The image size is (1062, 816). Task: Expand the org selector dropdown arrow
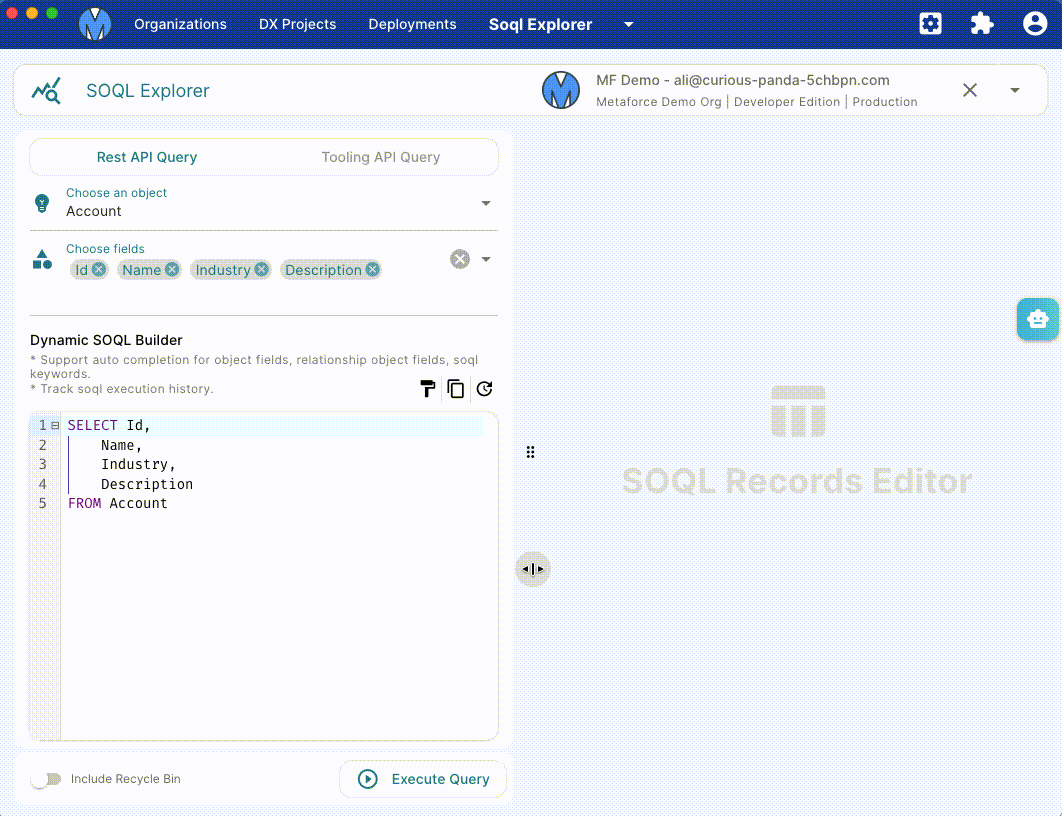point(1015,90)
